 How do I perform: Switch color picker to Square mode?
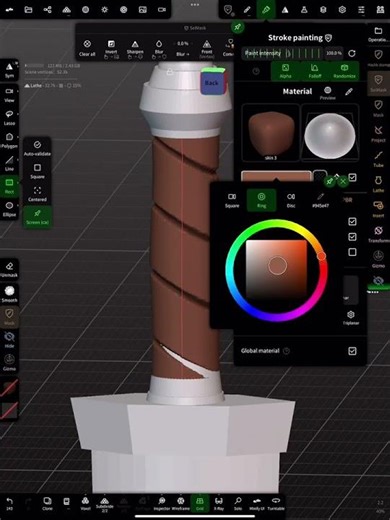(232, 200)
